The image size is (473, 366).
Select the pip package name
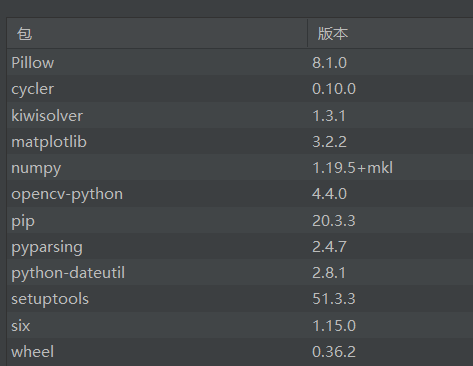point(23,222)
